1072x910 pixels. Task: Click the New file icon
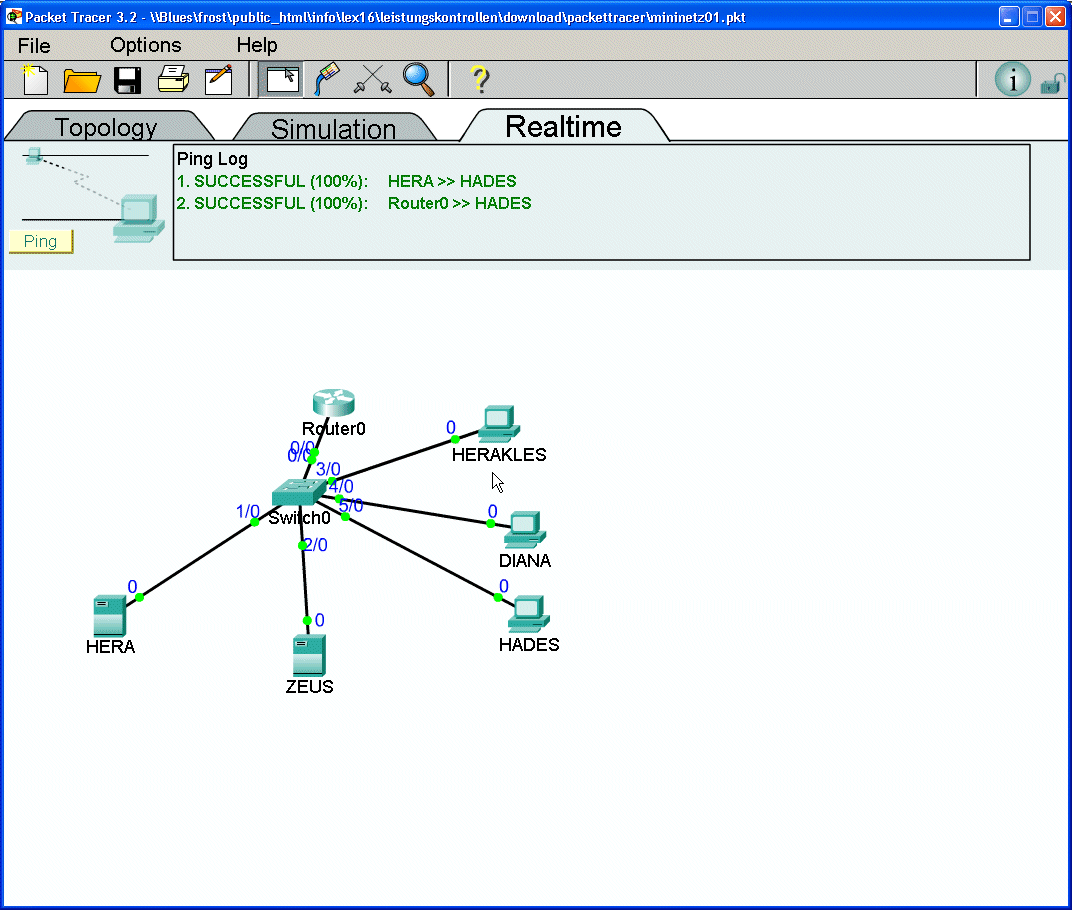click(35, 79)
